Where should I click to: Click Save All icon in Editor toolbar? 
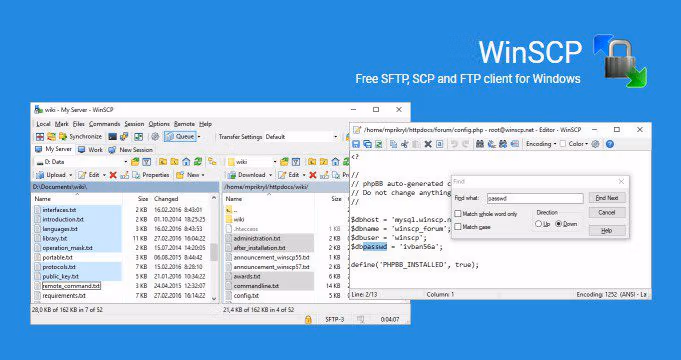367,144
